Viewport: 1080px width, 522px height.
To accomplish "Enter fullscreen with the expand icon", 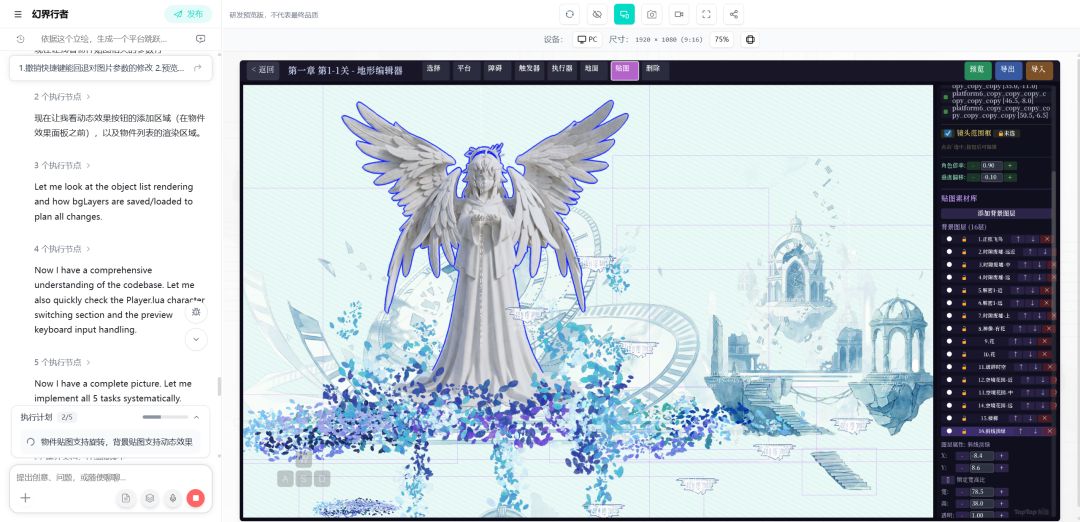I will coord(706,14).
